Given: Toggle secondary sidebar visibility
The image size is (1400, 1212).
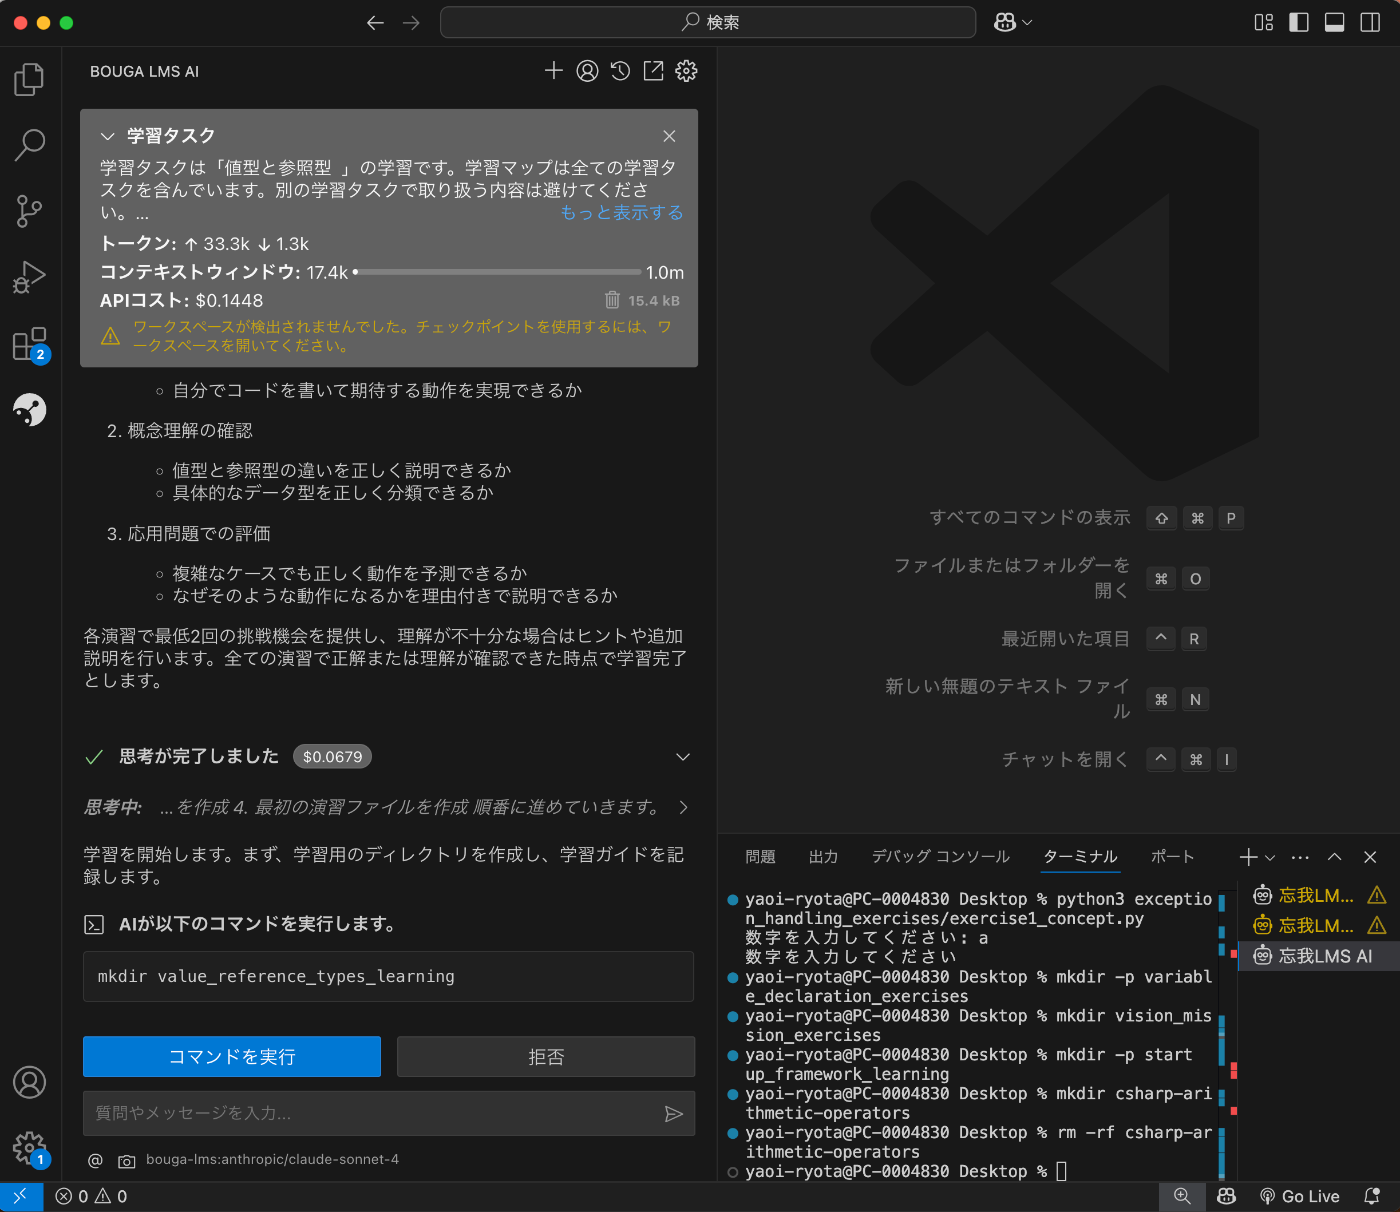Looking at the screenshot, I should point(1371,23).
